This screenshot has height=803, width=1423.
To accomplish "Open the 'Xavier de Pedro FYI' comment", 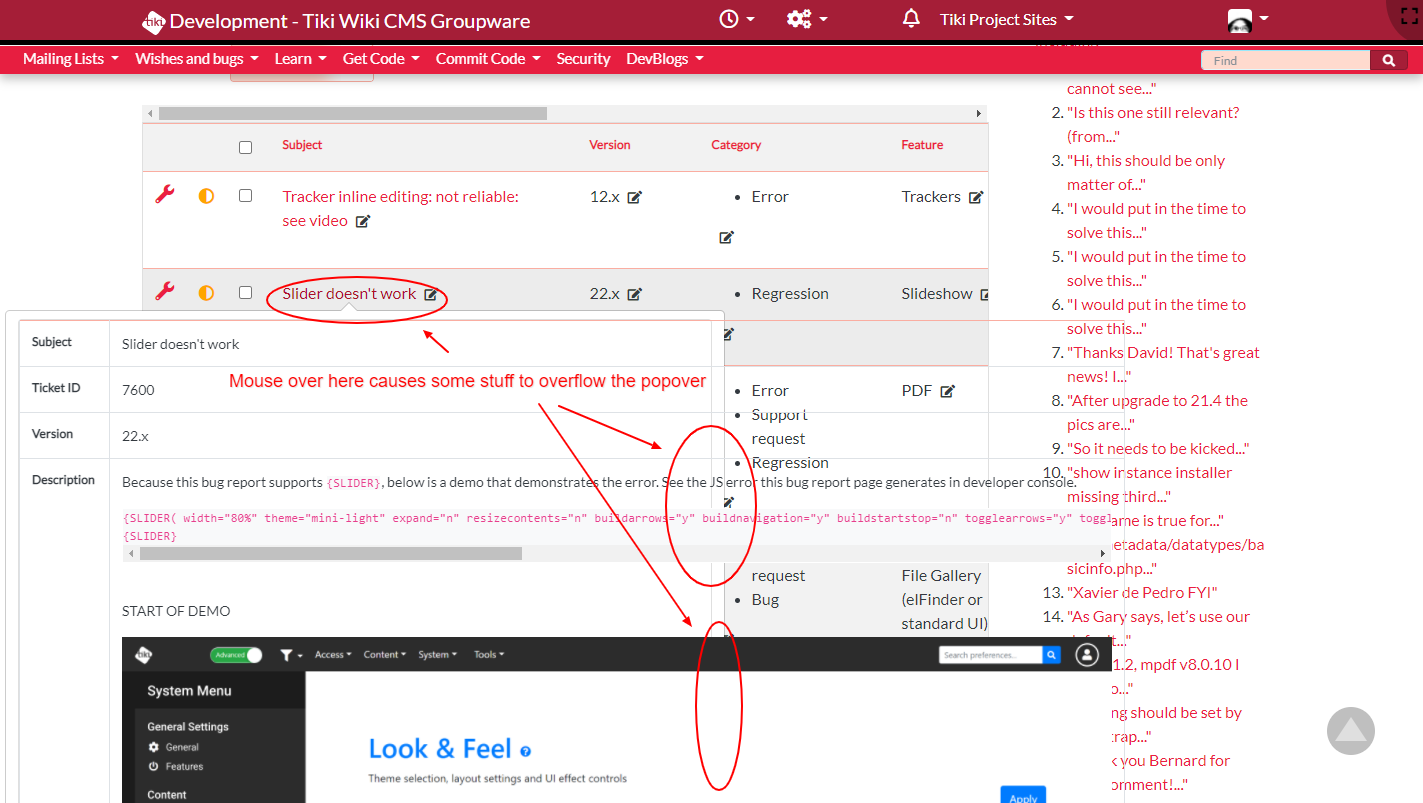I will tap(1142, 593).
